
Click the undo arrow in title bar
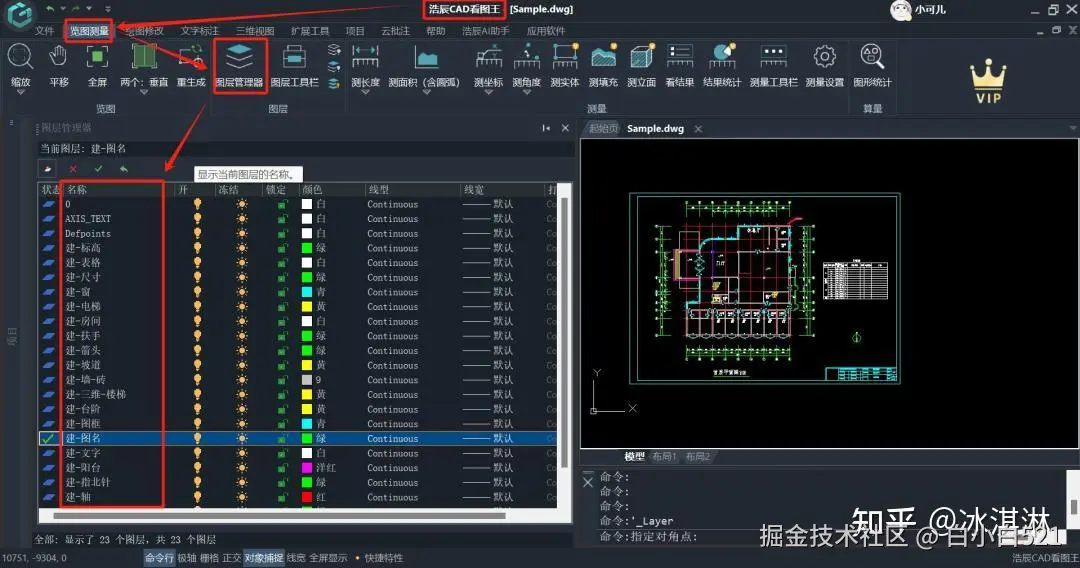pos(50,9)
